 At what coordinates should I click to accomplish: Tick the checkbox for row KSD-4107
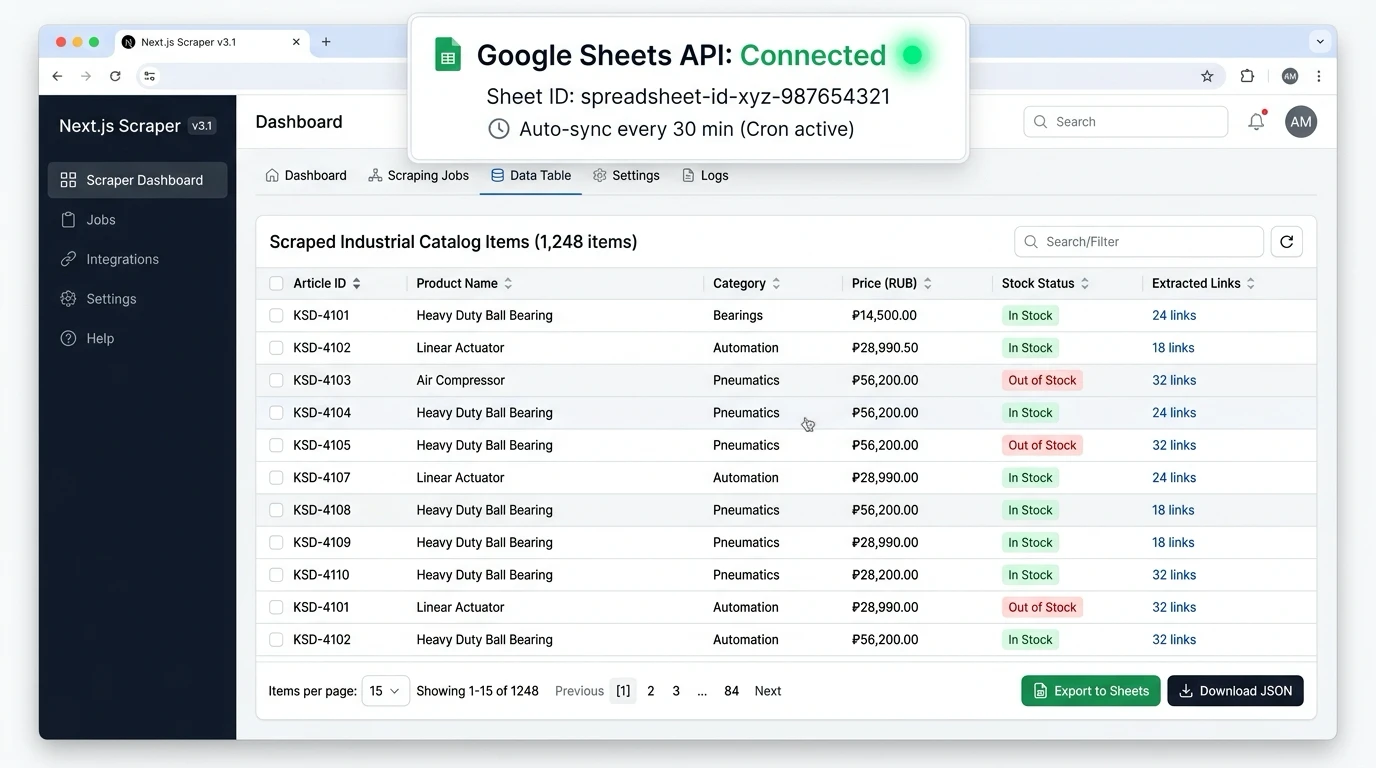tap(276, 478)
